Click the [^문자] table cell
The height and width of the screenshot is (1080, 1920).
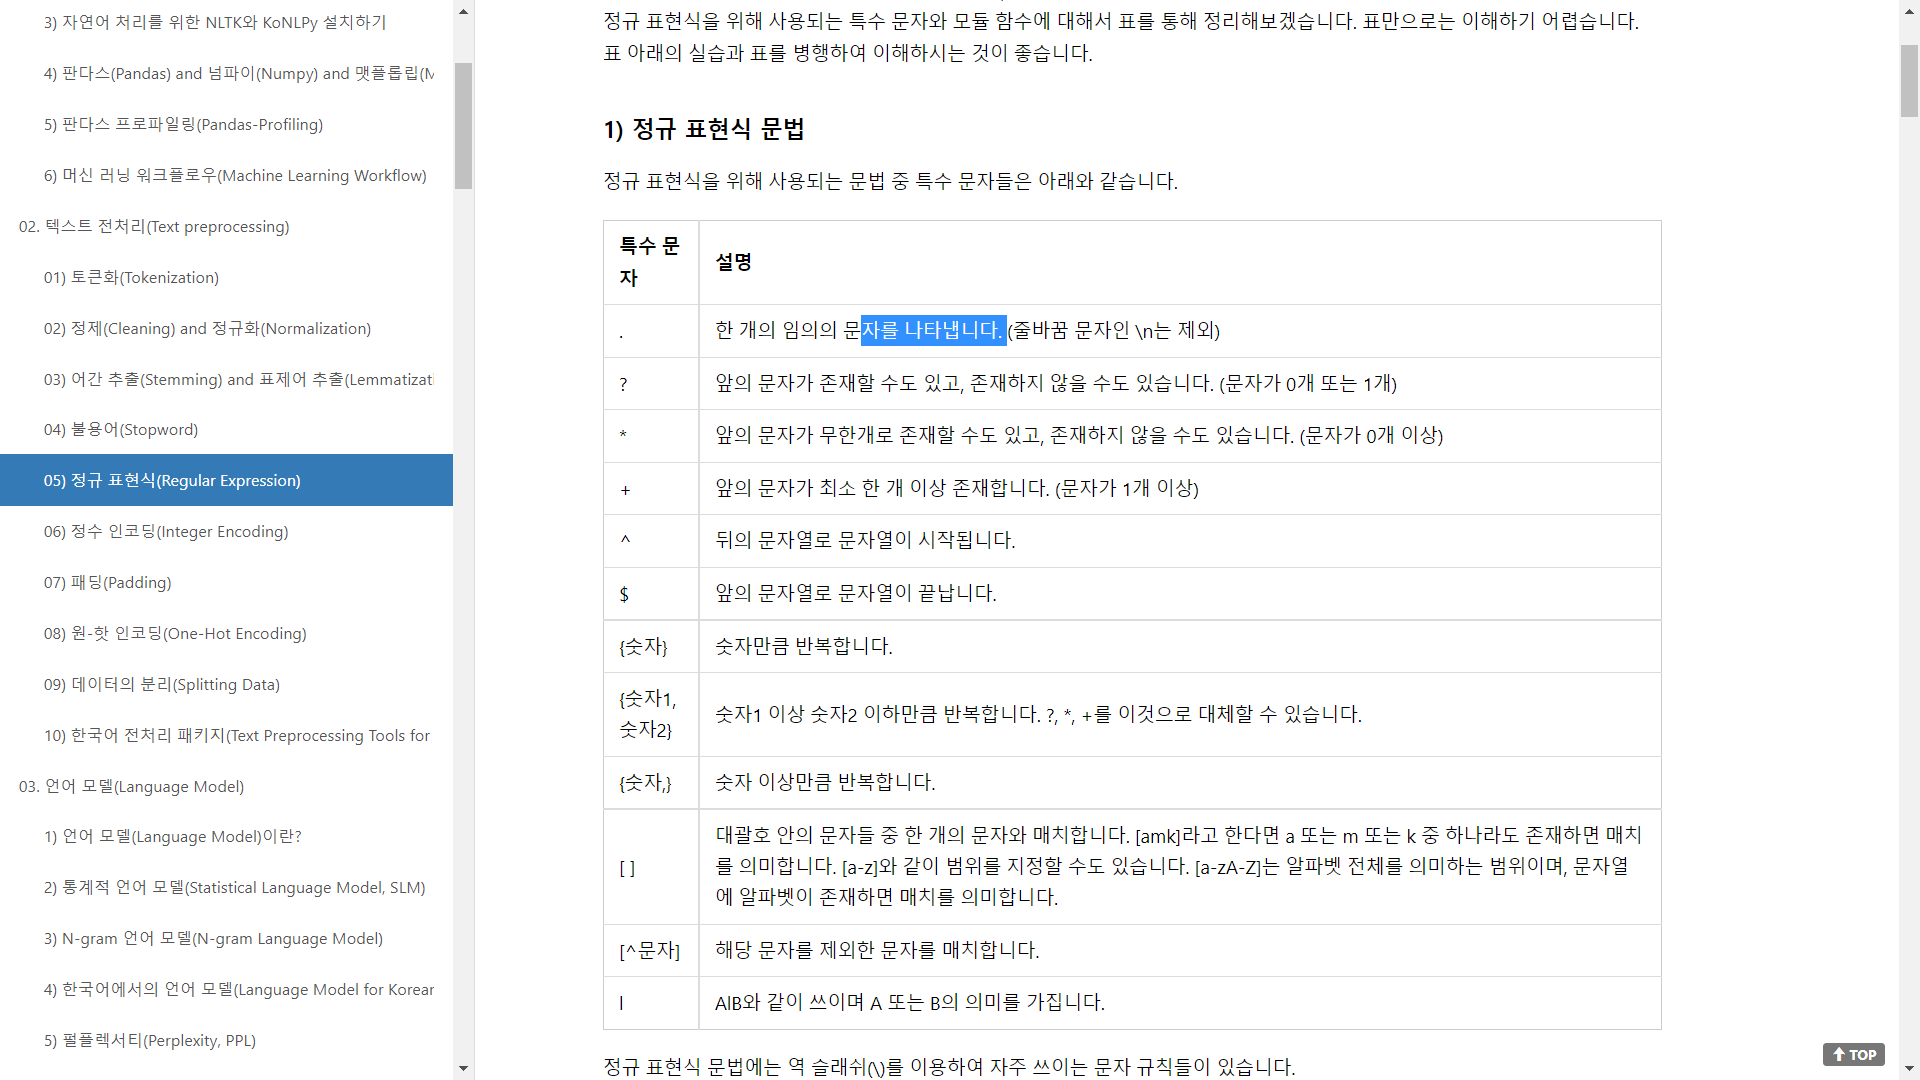[x=651, y=950]
